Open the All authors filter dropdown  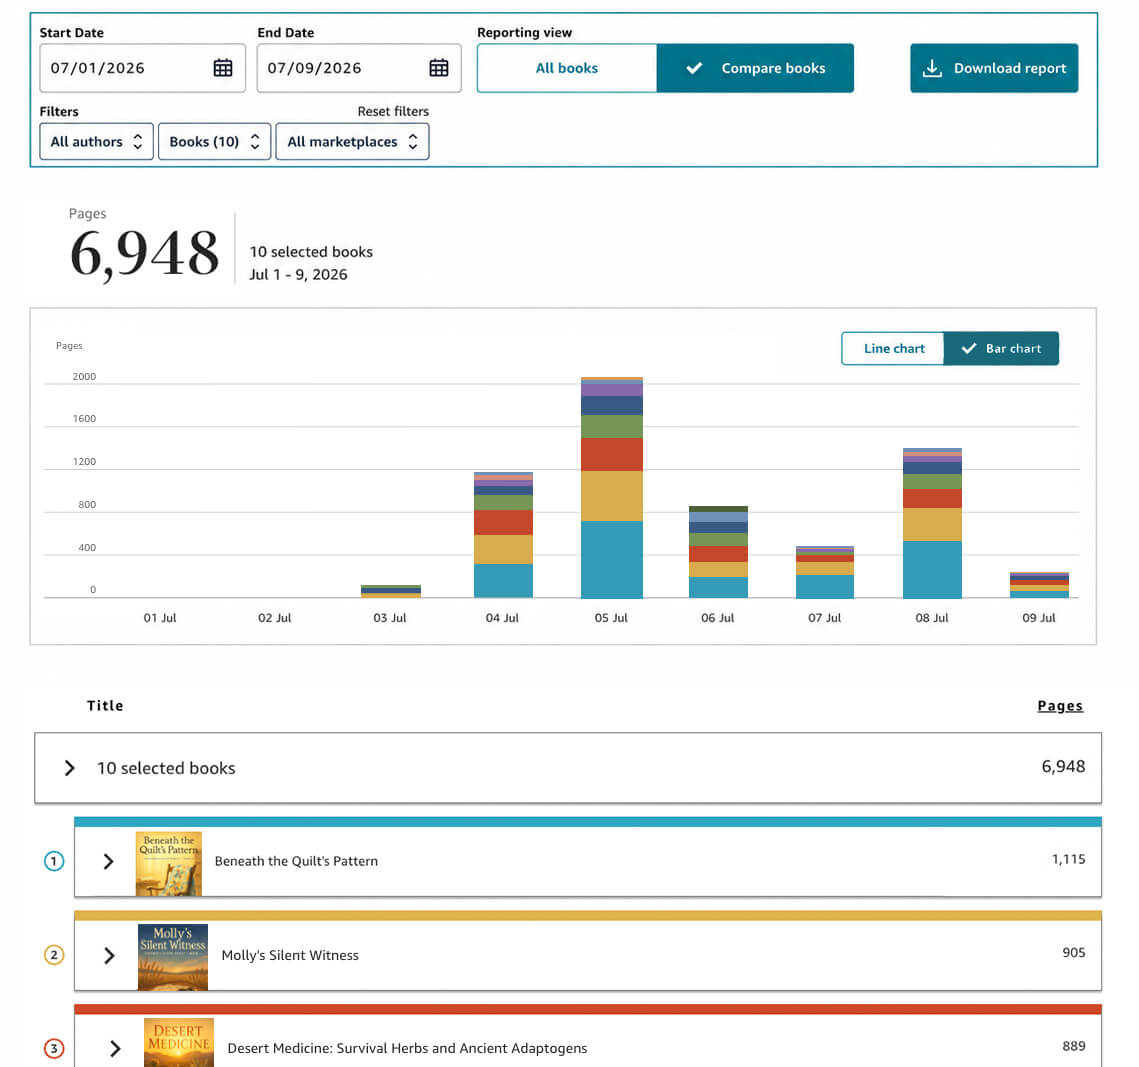tap(96, 142)
